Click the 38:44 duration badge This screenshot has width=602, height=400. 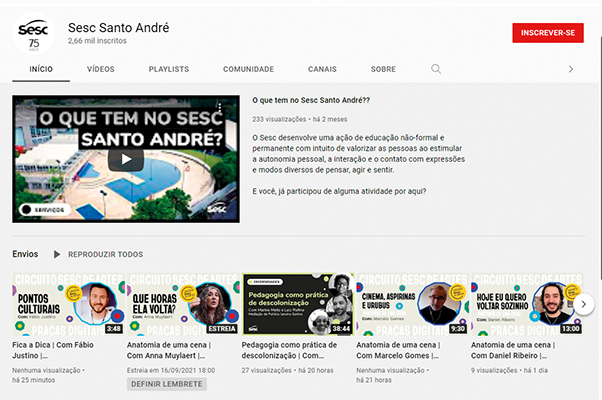[341, 329]
